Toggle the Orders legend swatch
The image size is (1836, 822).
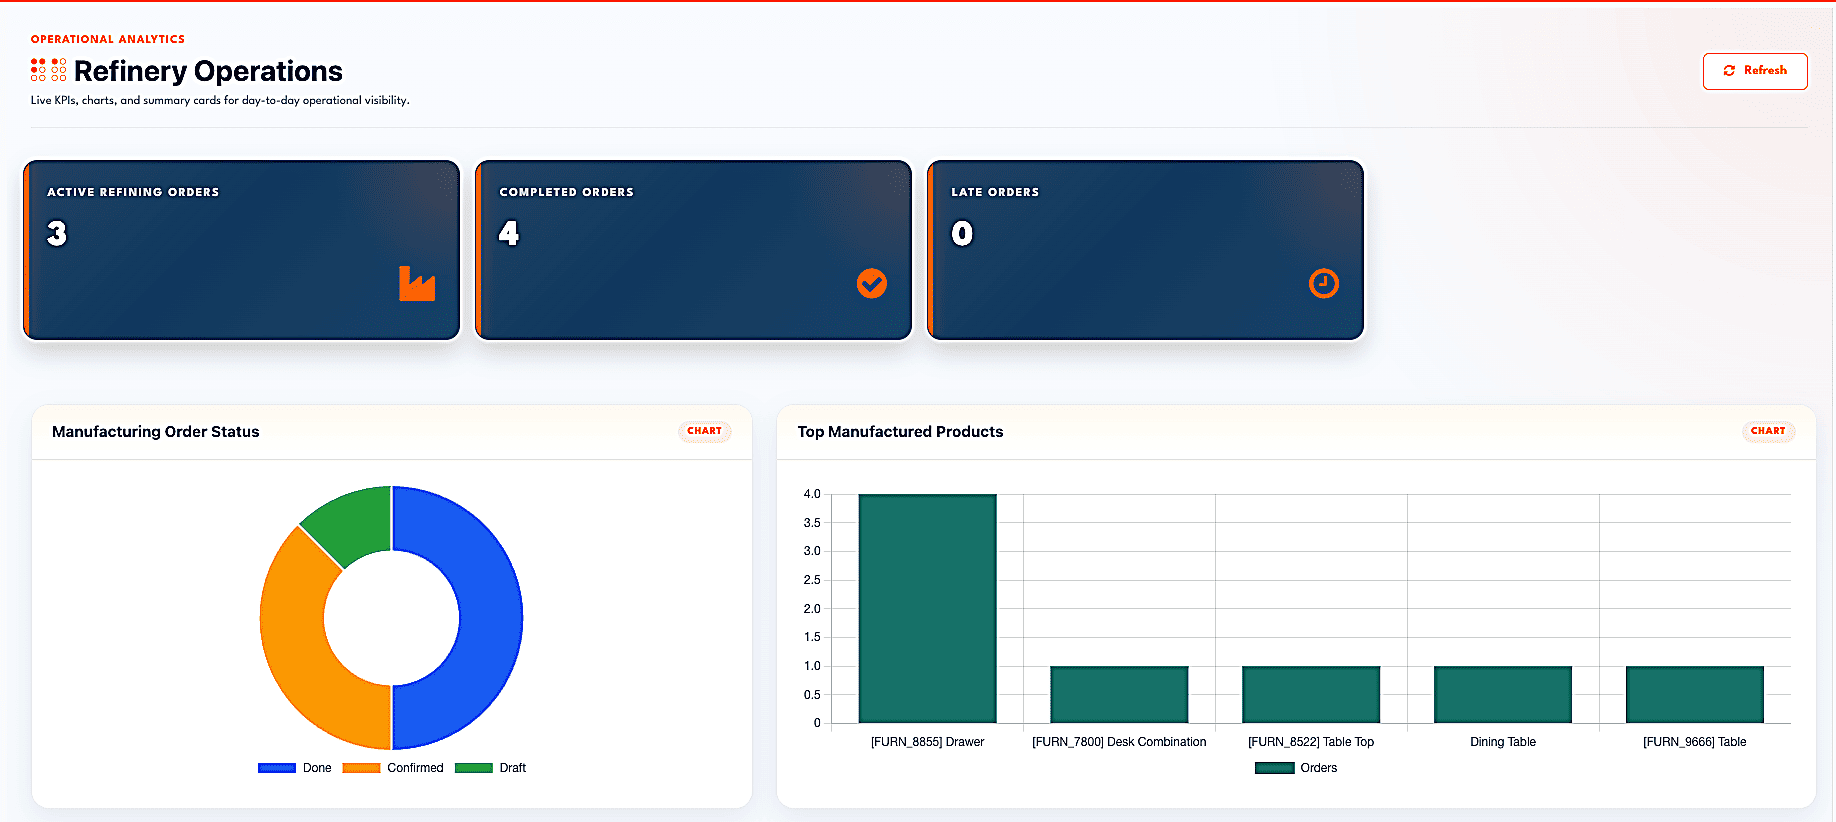tap(1274, 768)
